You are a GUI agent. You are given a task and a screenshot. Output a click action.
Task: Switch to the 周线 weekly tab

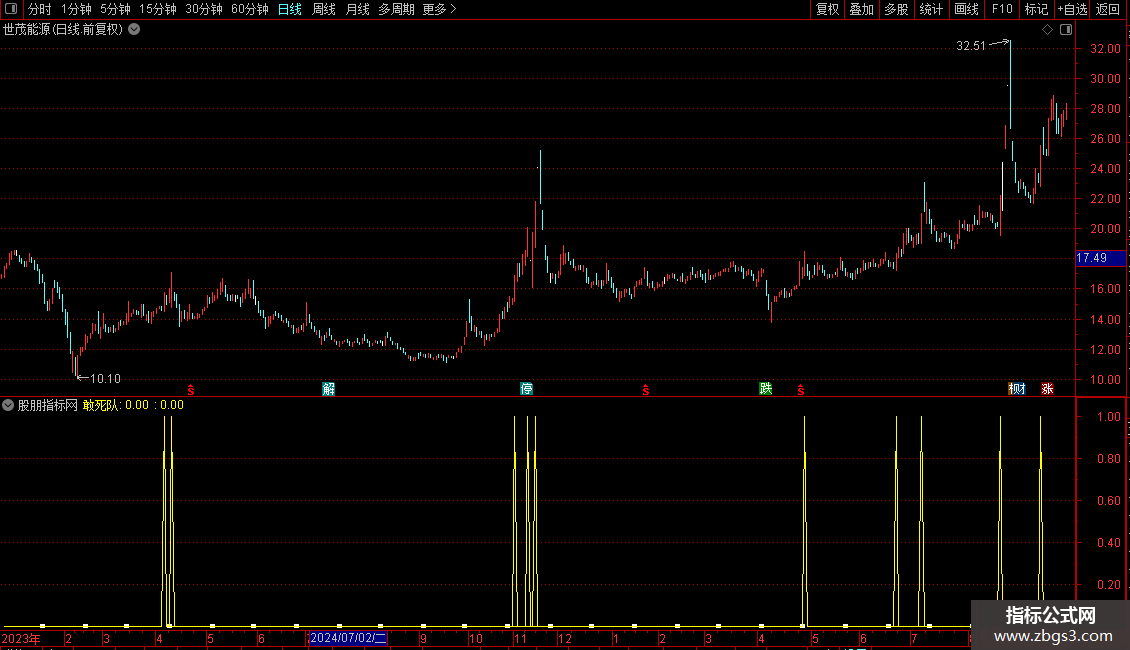tap(324, 9)
